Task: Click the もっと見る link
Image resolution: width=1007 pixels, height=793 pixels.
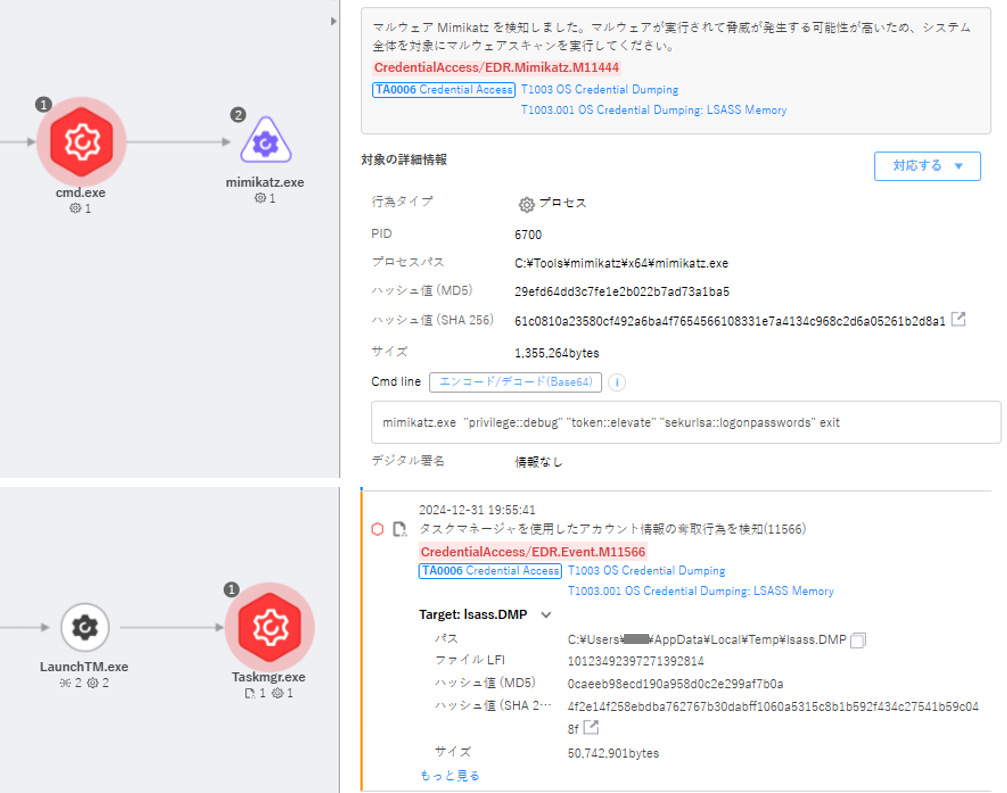Action: [450, 775]
